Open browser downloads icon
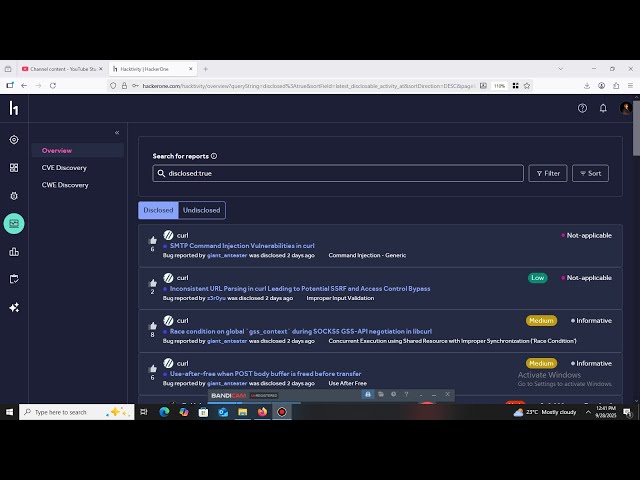 (x=587, y=86)
